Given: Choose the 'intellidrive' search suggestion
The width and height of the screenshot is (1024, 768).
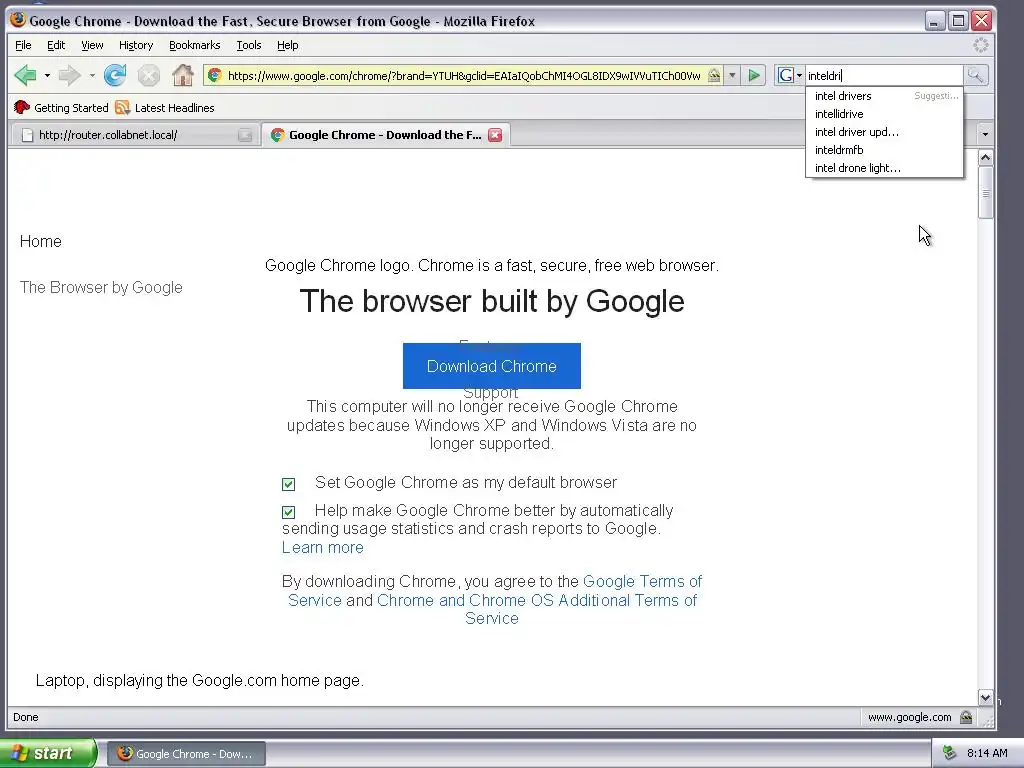Looking at the screenshot, I should tap(884, 114).
